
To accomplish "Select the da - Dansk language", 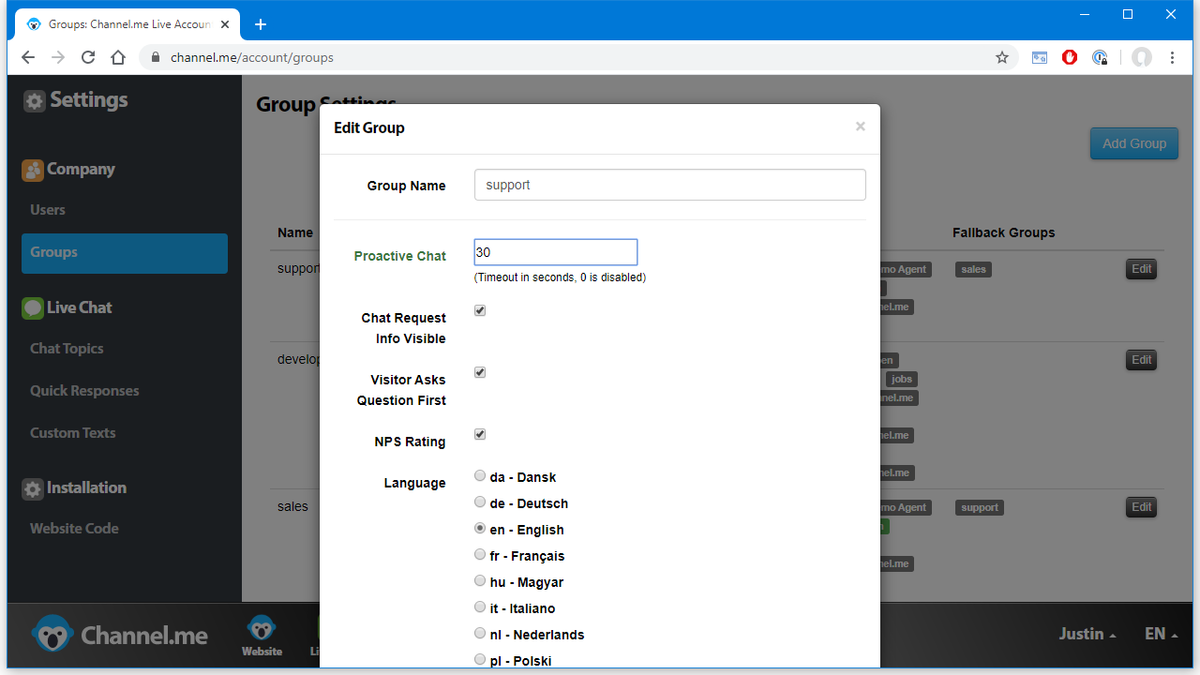I will pyautogui.click(x=480, y=476).
